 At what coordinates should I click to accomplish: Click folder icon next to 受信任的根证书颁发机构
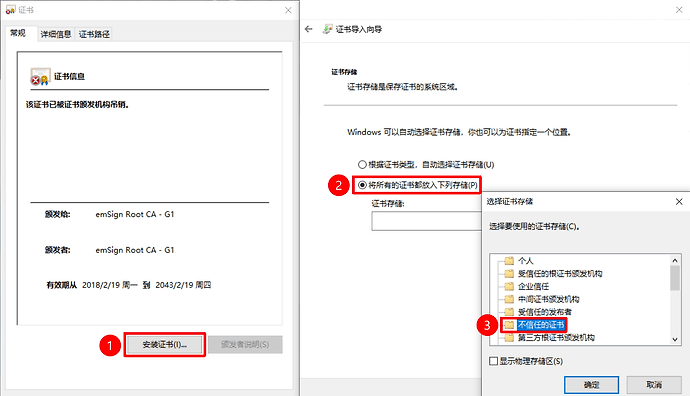tap(509, 273)
